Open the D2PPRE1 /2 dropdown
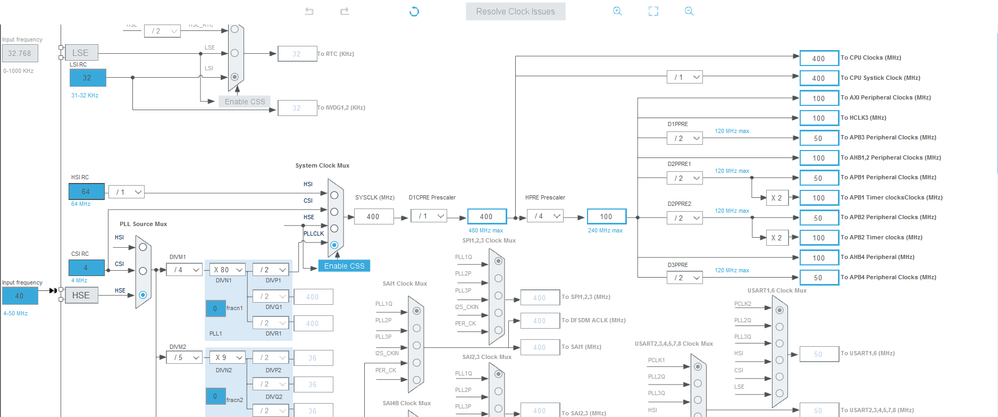Screen dimensions: 998x417 pos(685,178)
